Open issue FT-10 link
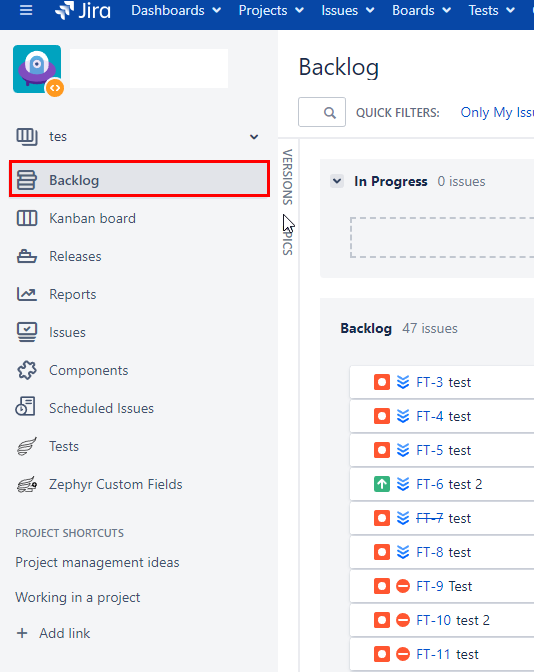Screen dimensions: 534x672 433,620
